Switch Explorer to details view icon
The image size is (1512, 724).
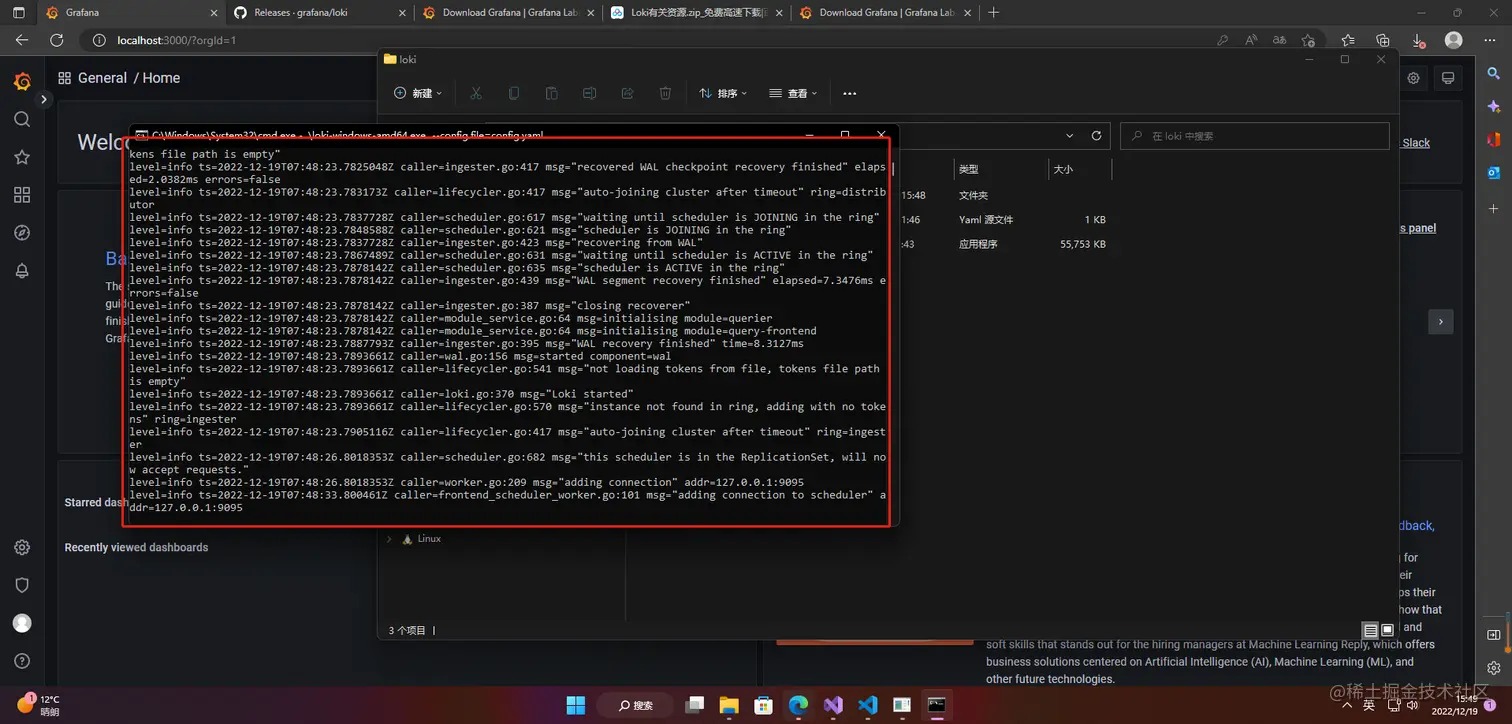pyautogui.click(x=1371, y=631)
